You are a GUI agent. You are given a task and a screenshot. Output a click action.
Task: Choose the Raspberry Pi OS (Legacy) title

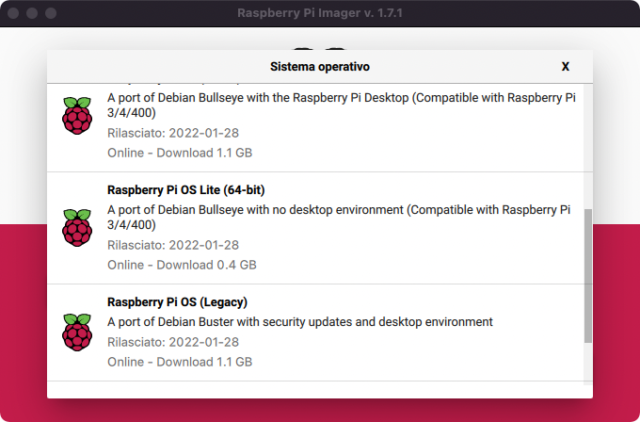(x=176, y=302)
